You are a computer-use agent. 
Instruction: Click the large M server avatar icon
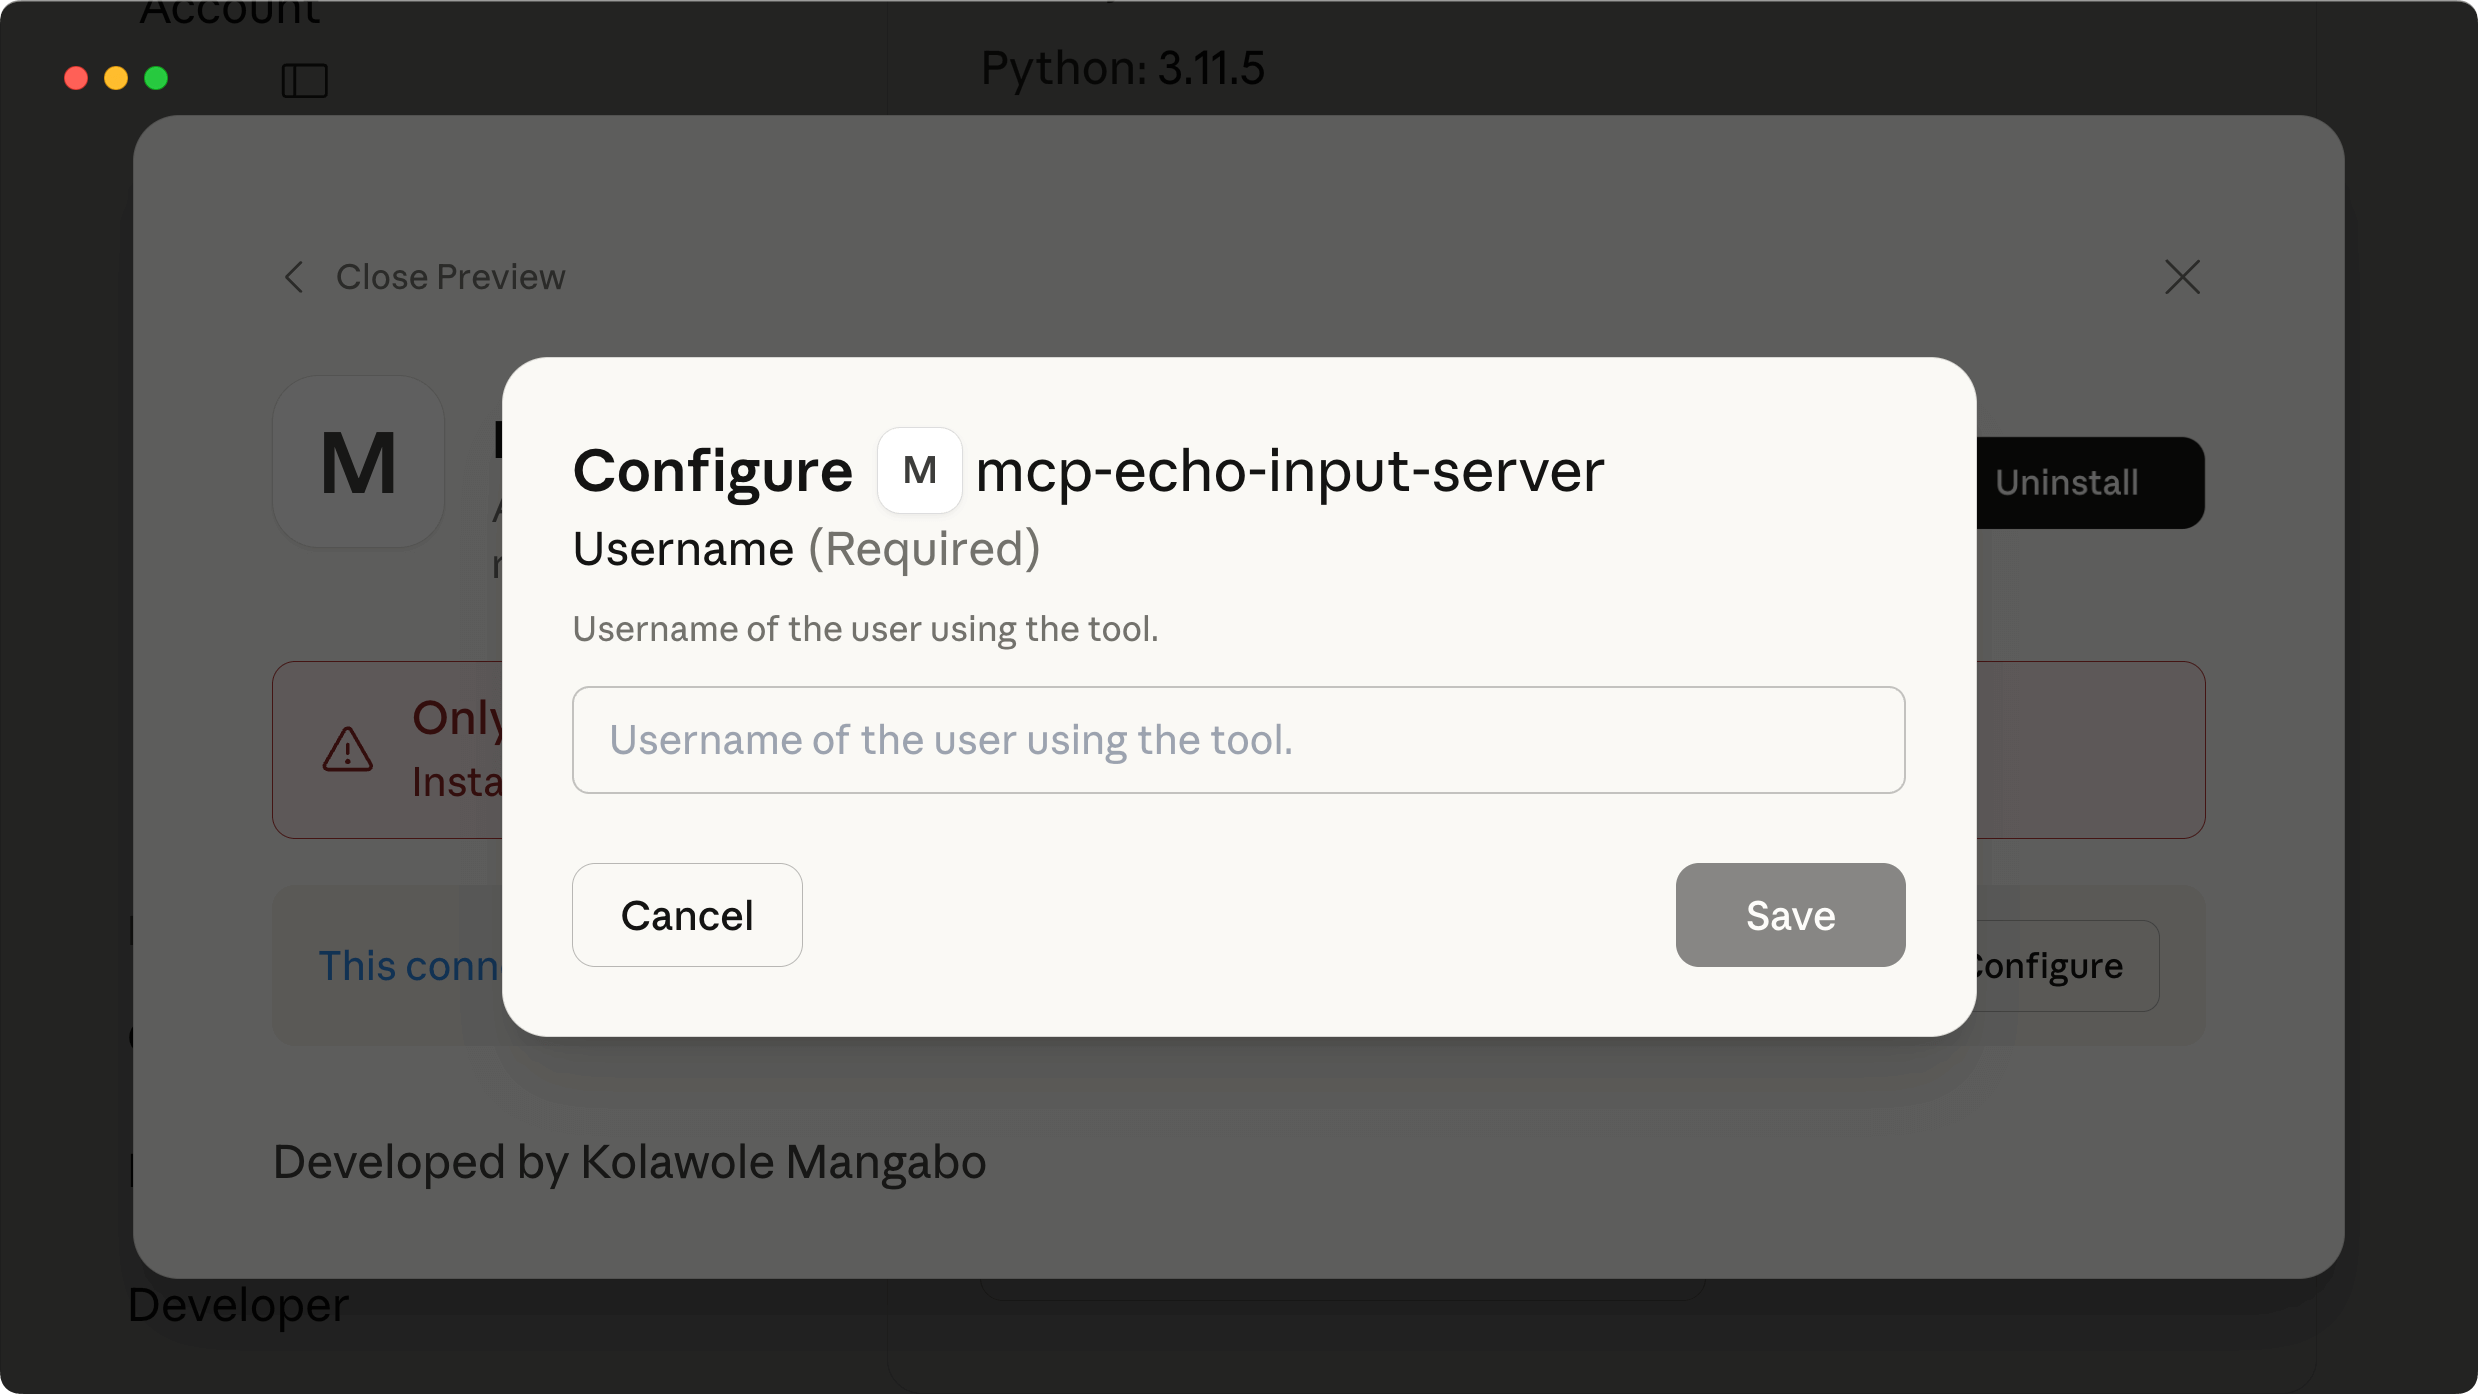pos(357,461)
